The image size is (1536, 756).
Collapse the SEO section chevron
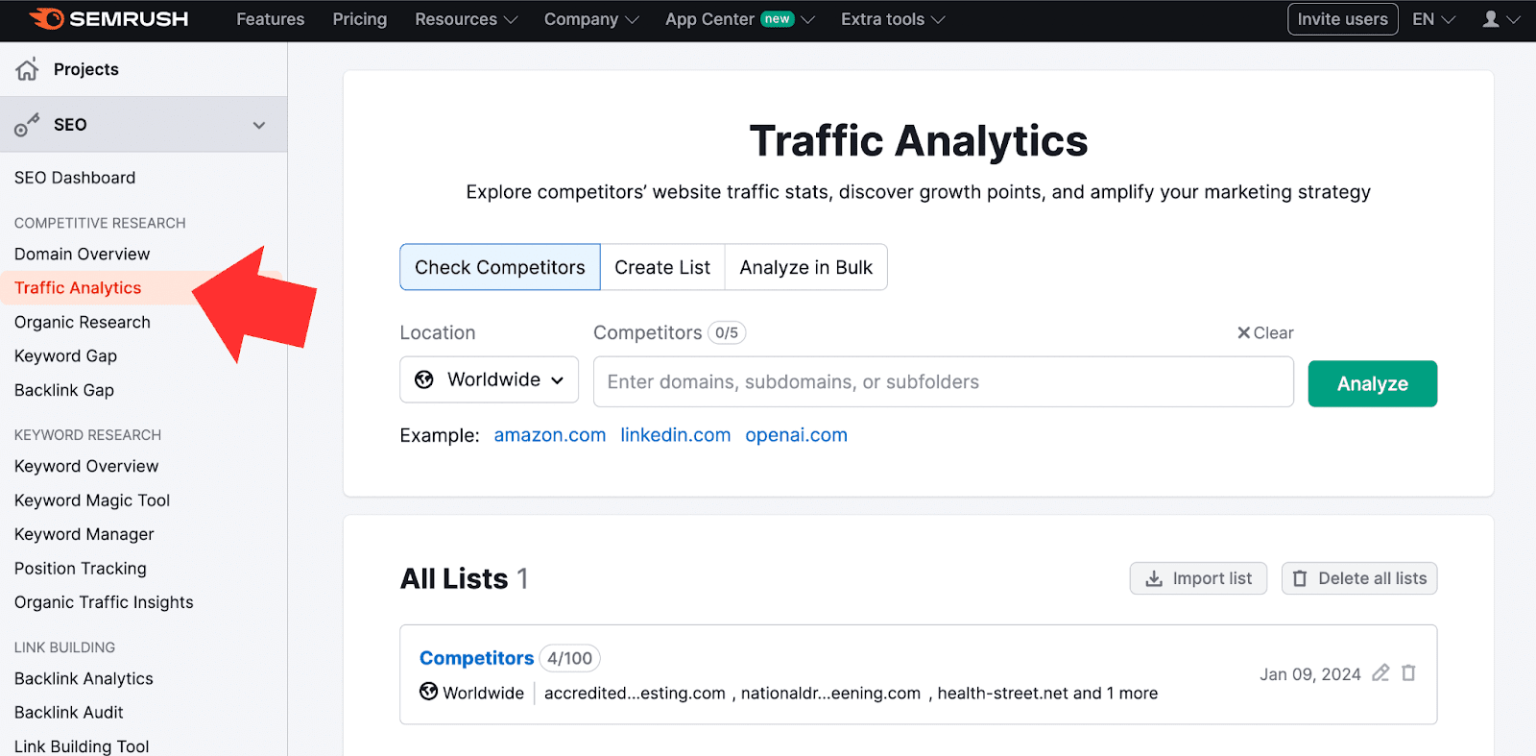[259, 125]
